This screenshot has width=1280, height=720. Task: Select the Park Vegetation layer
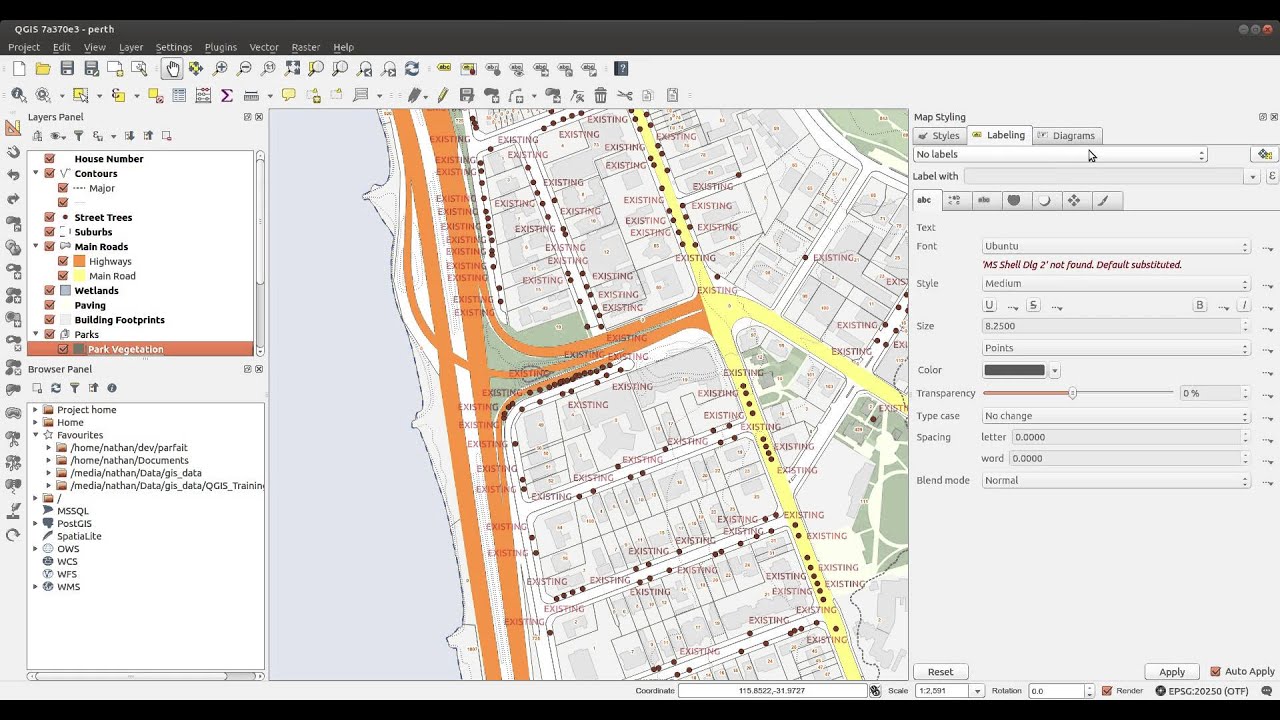click(x=125, y=349)
